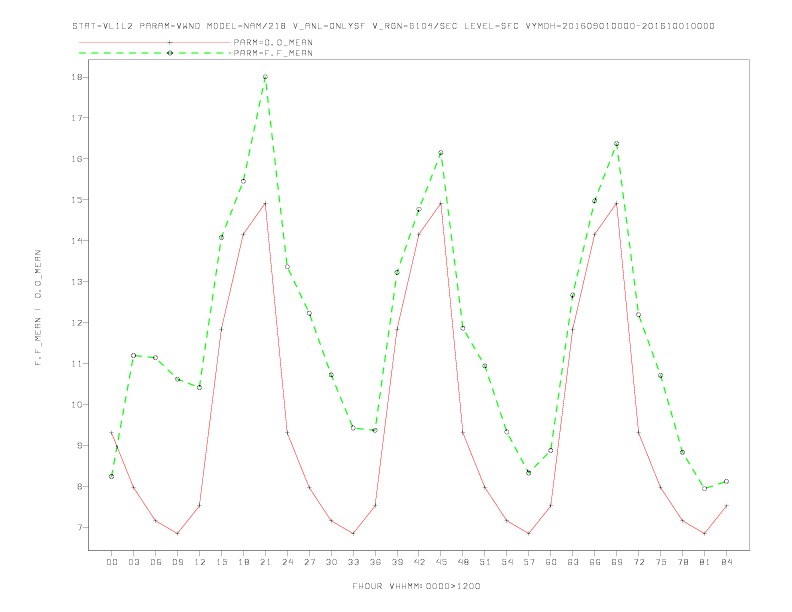This screenshot has width=792, height=612.
Task: Click the green dashed line sample in the legend
Action: pos(155,53)
